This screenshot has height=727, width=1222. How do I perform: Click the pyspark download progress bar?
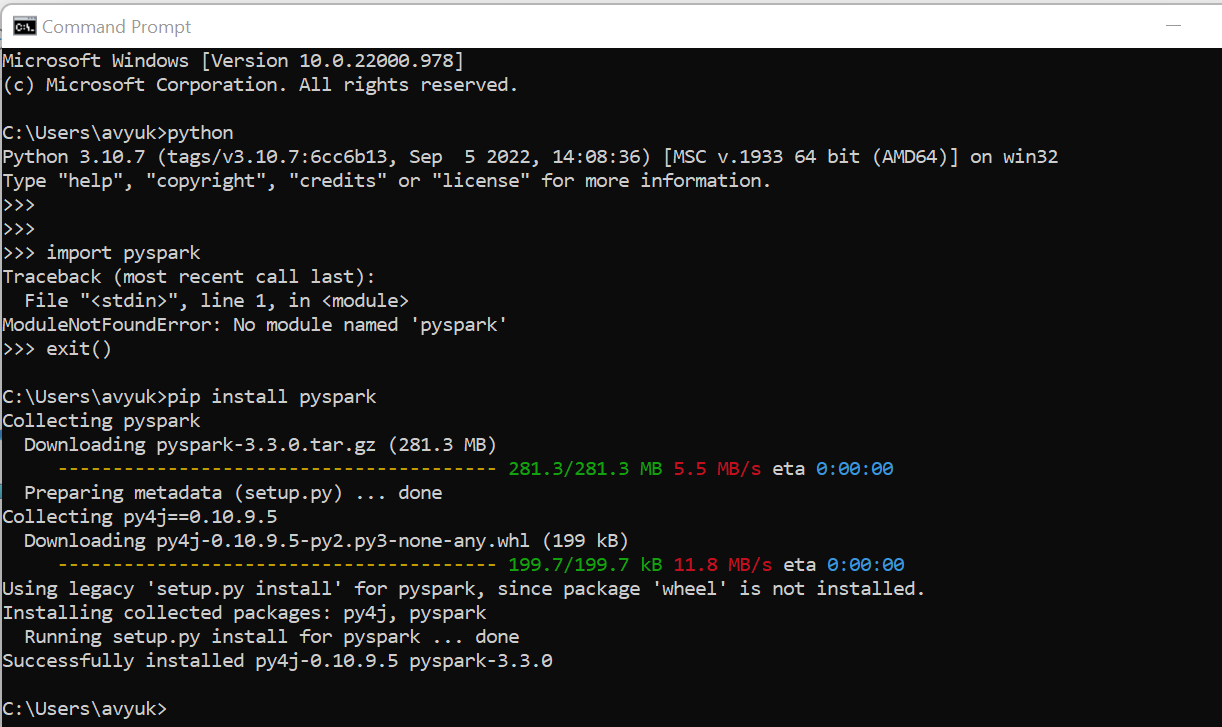coord(277,469)
